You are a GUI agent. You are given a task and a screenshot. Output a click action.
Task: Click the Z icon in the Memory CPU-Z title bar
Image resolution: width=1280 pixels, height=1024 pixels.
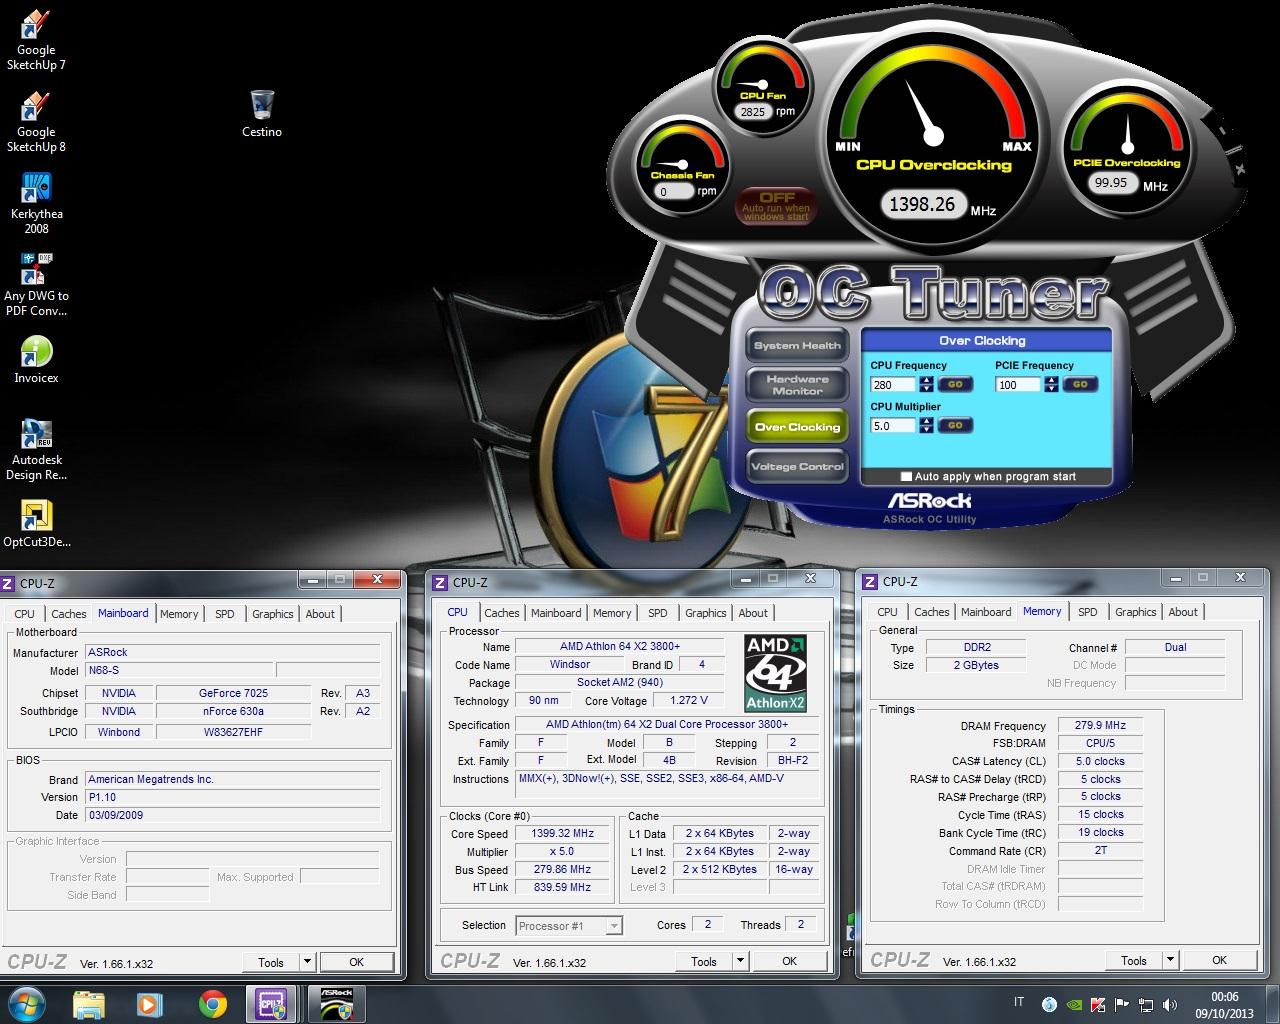pyautogui.click(x=871, y=581)
